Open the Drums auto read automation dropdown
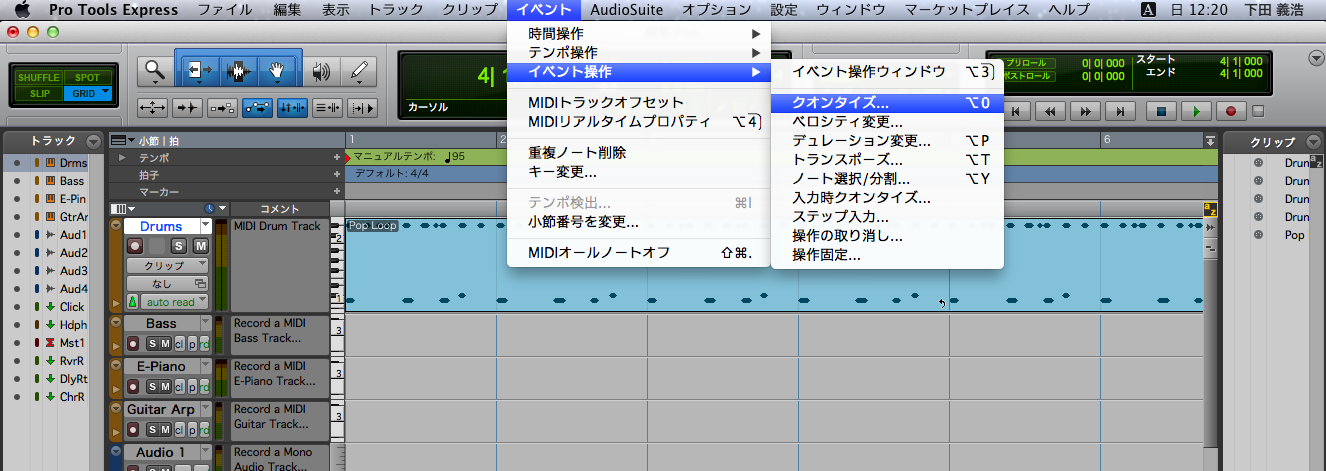Screen dimensions: 1326x471 [175, 302]
